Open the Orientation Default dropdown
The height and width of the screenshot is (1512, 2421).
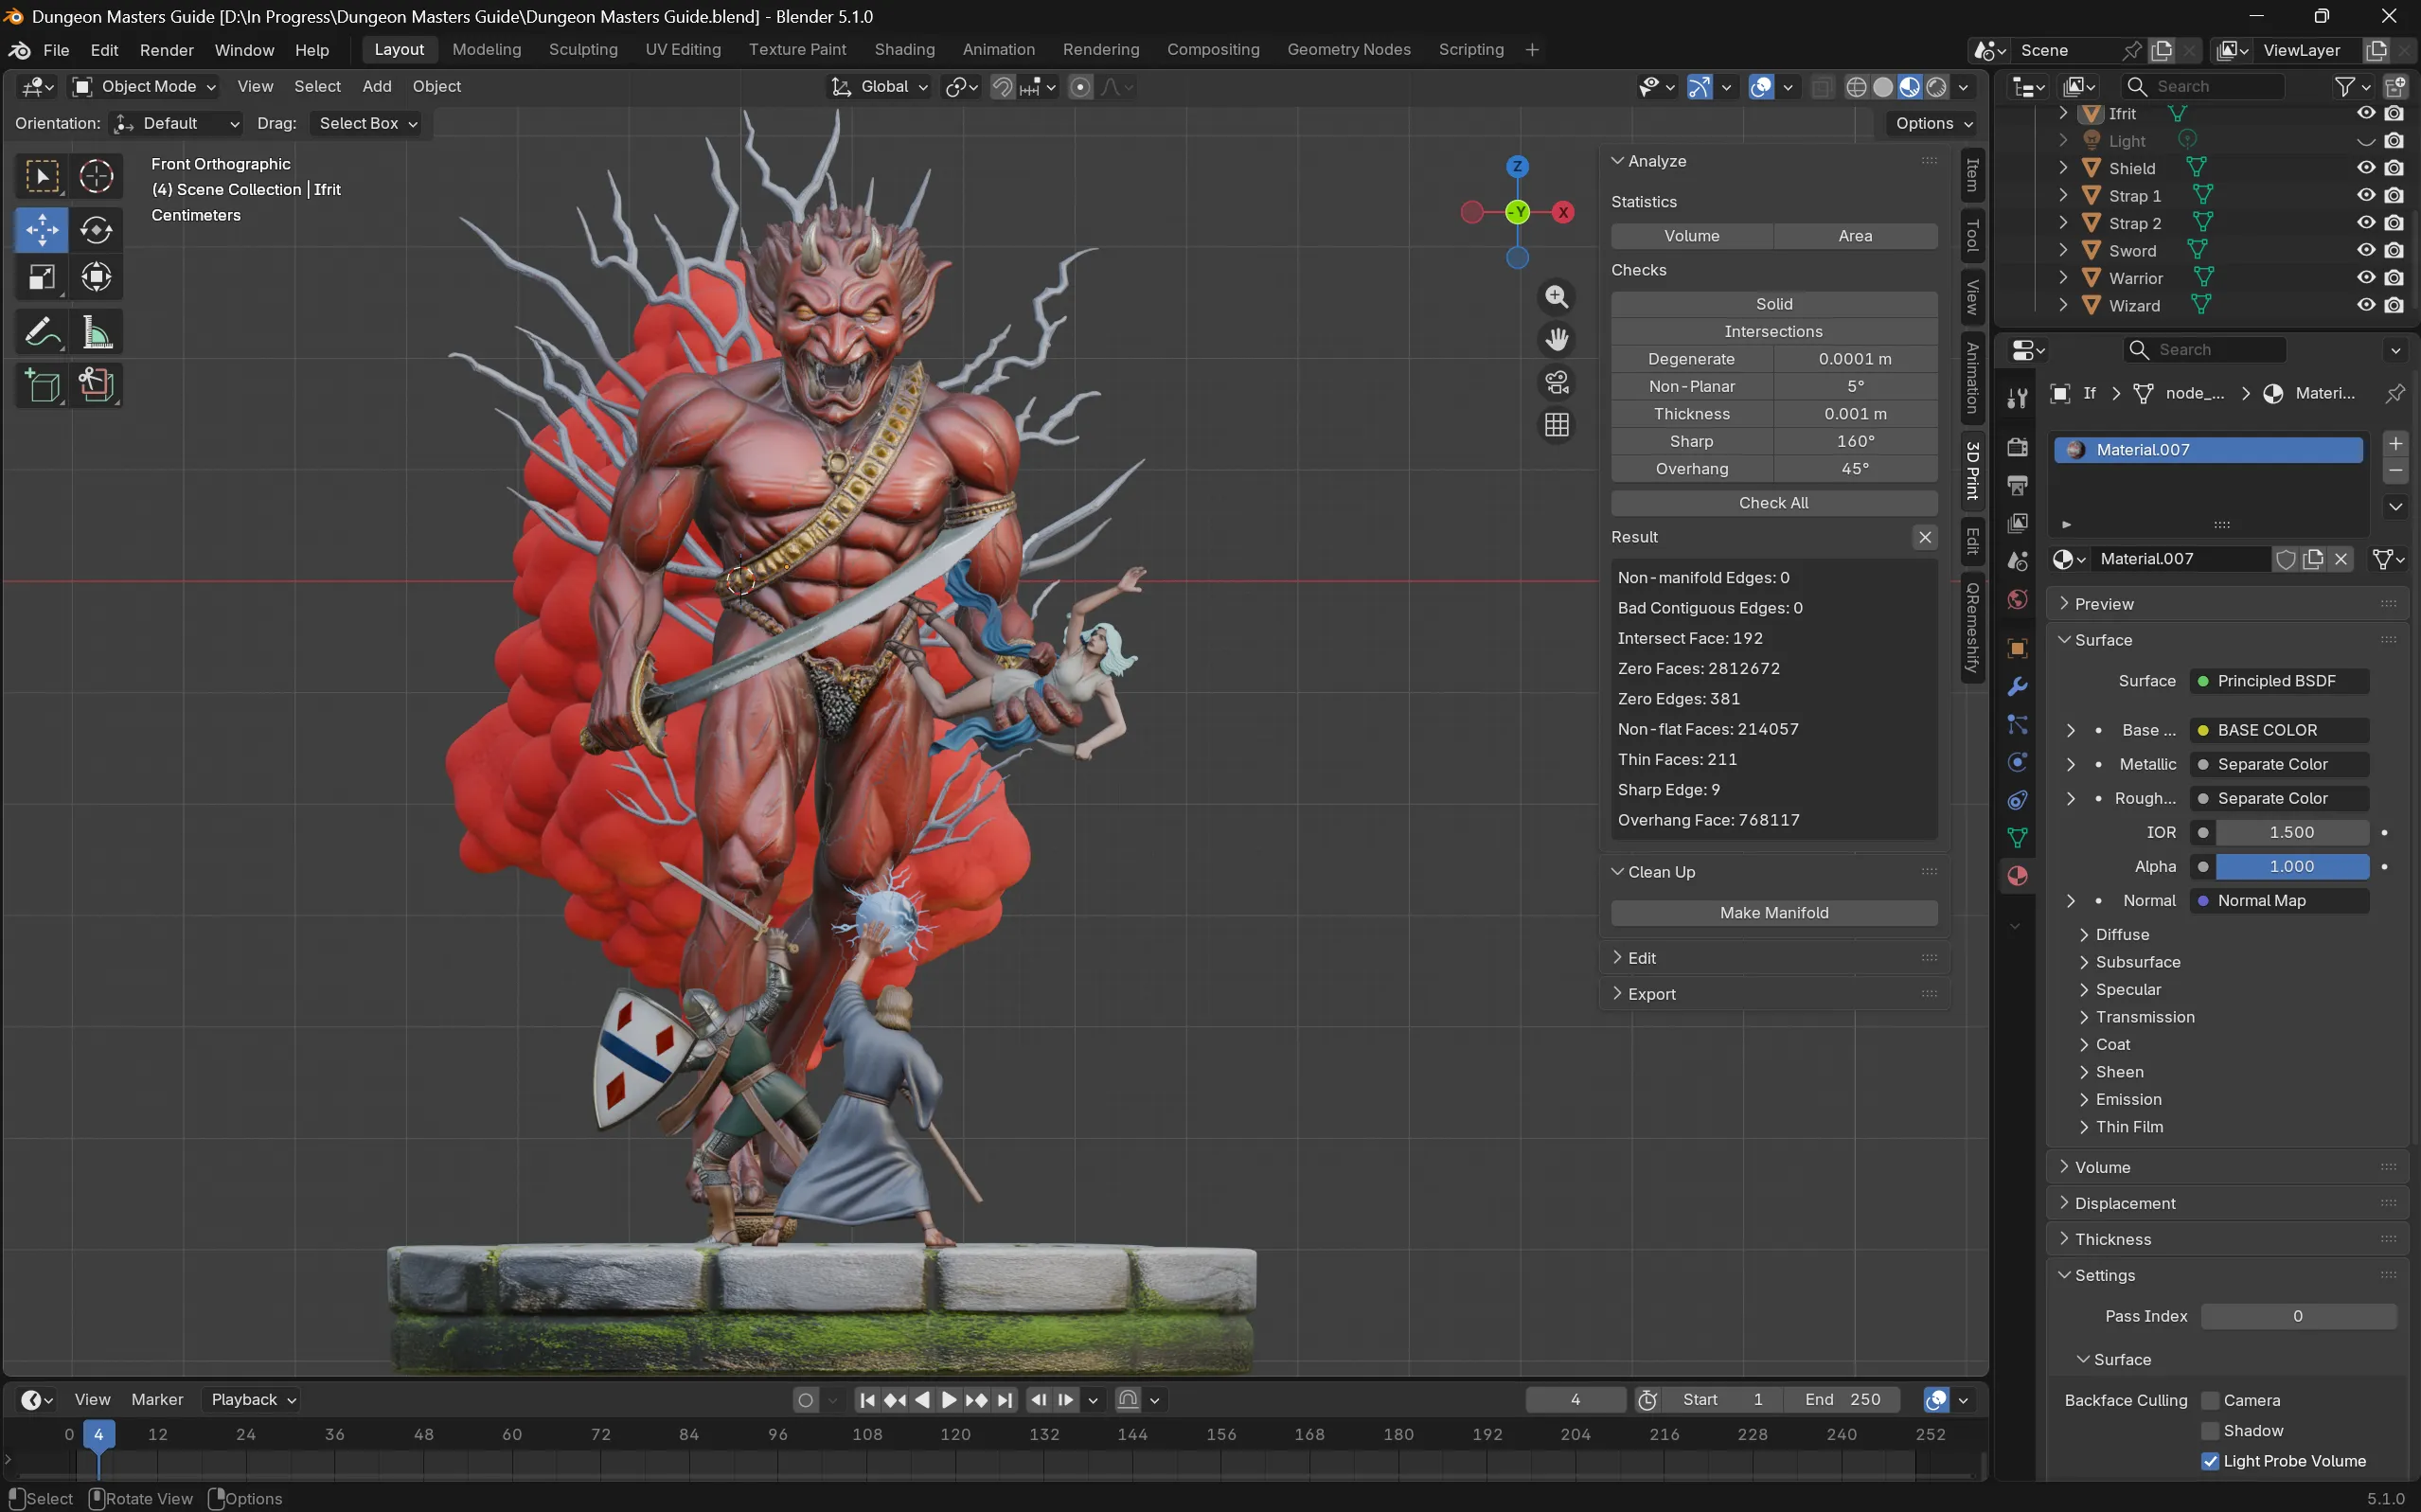point(176,124)
